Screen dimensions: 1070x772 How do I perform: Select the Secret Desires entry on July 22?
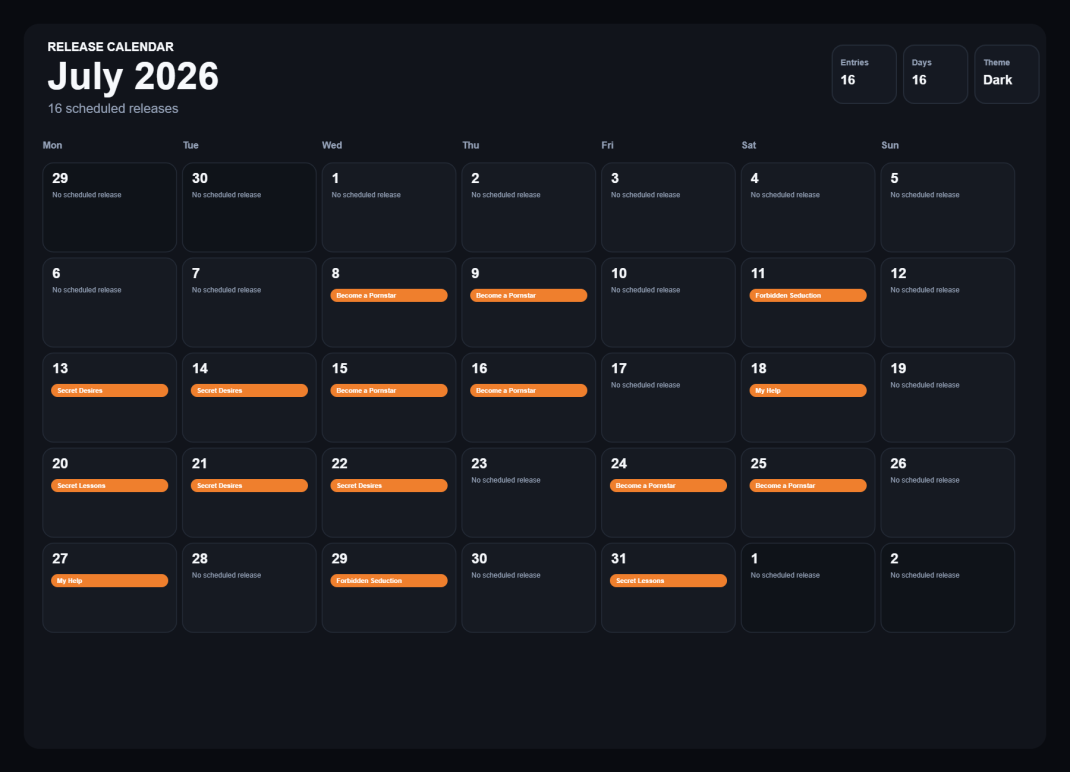(x=389, y=485)
